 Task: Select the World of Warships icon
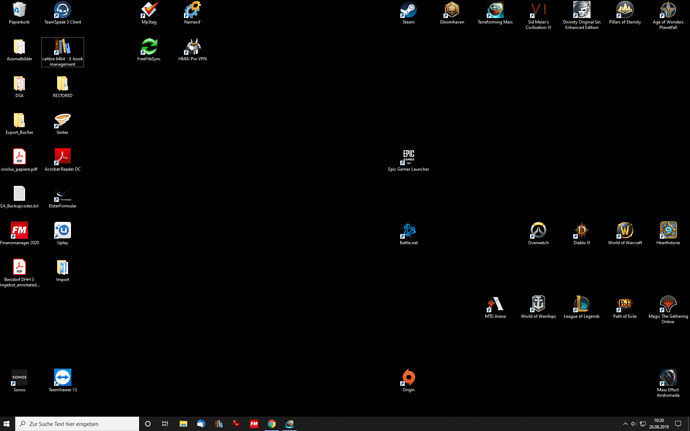[x=538, y=307]
